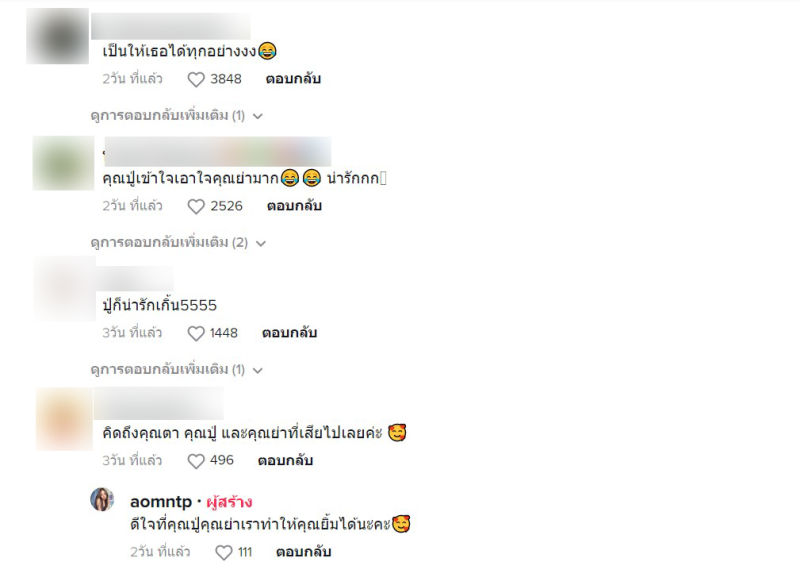The image size is (800, 562).
Task: Reply to the comment with 1448 likes
Action: pos(289,333)
